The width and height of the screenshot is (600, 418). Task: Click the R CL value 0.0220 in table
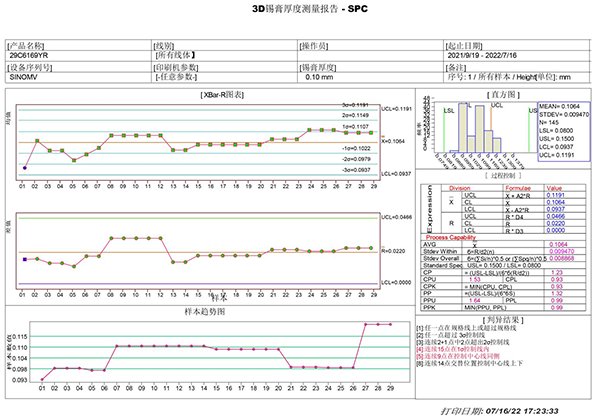[556, 224]
